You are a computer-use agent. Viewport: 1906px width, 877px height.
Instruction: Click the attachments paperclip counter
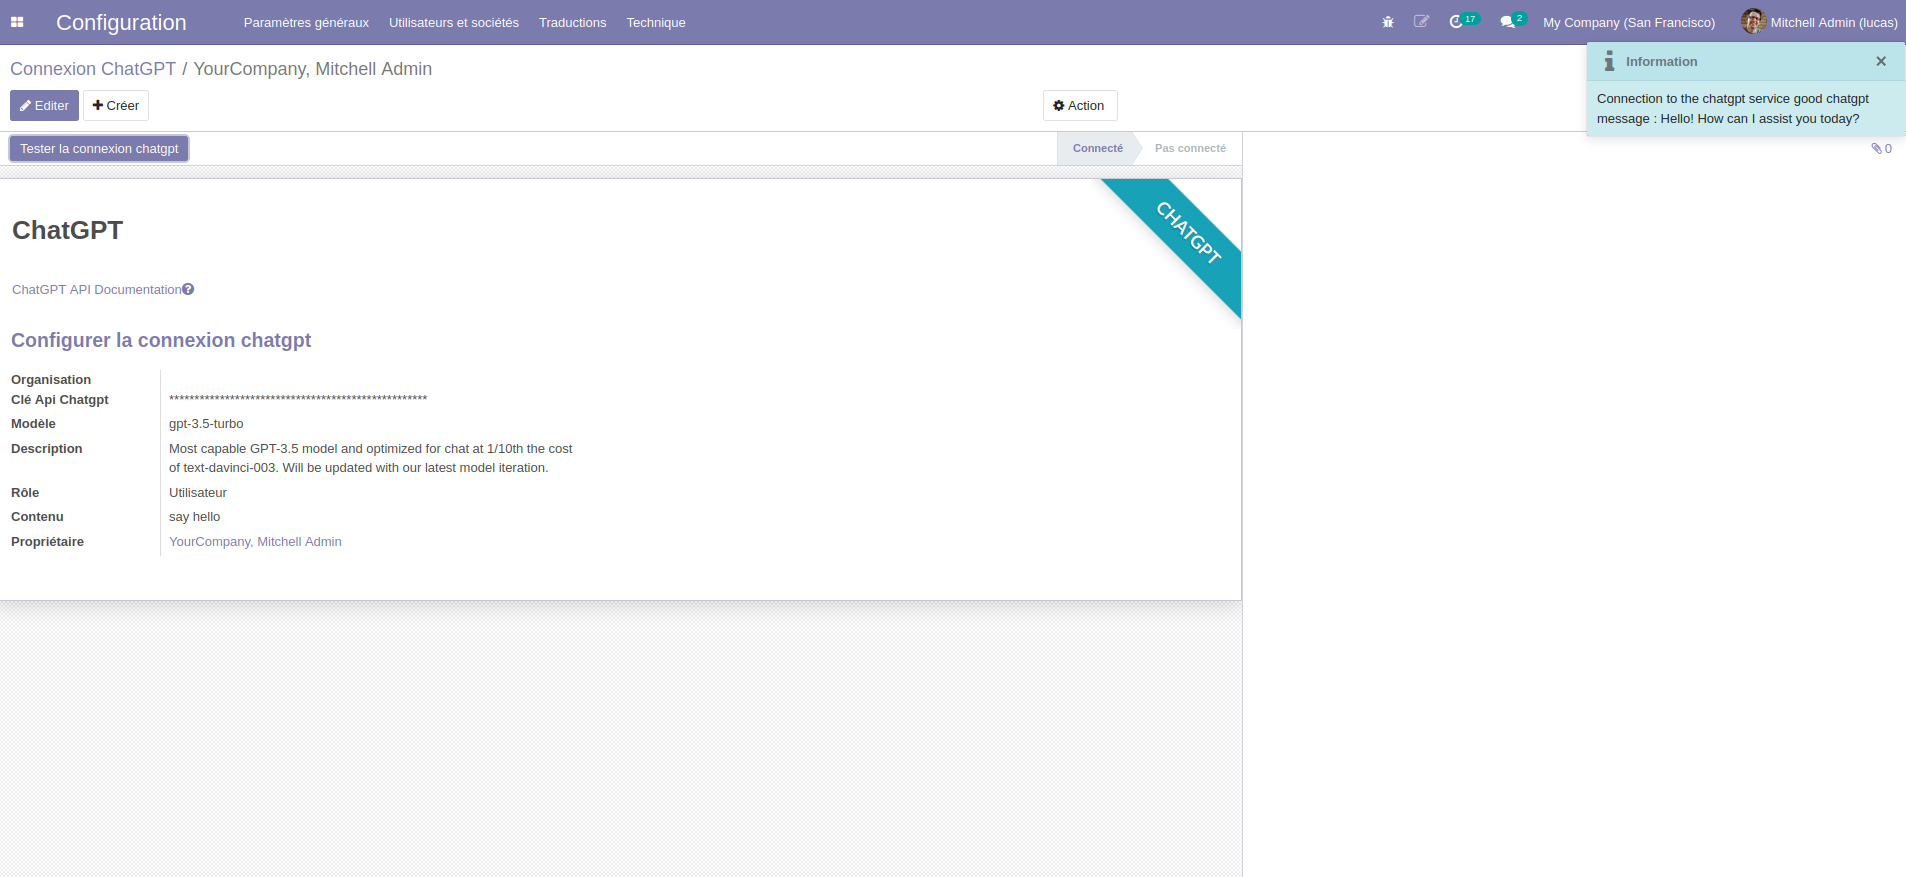1882,148
